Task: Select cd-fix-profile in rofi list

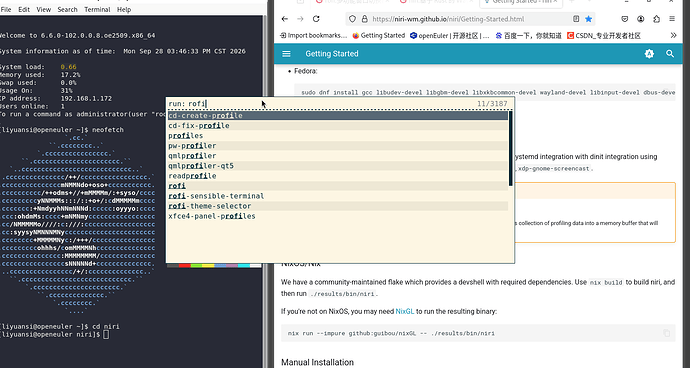Action: [x=338, y=125]
